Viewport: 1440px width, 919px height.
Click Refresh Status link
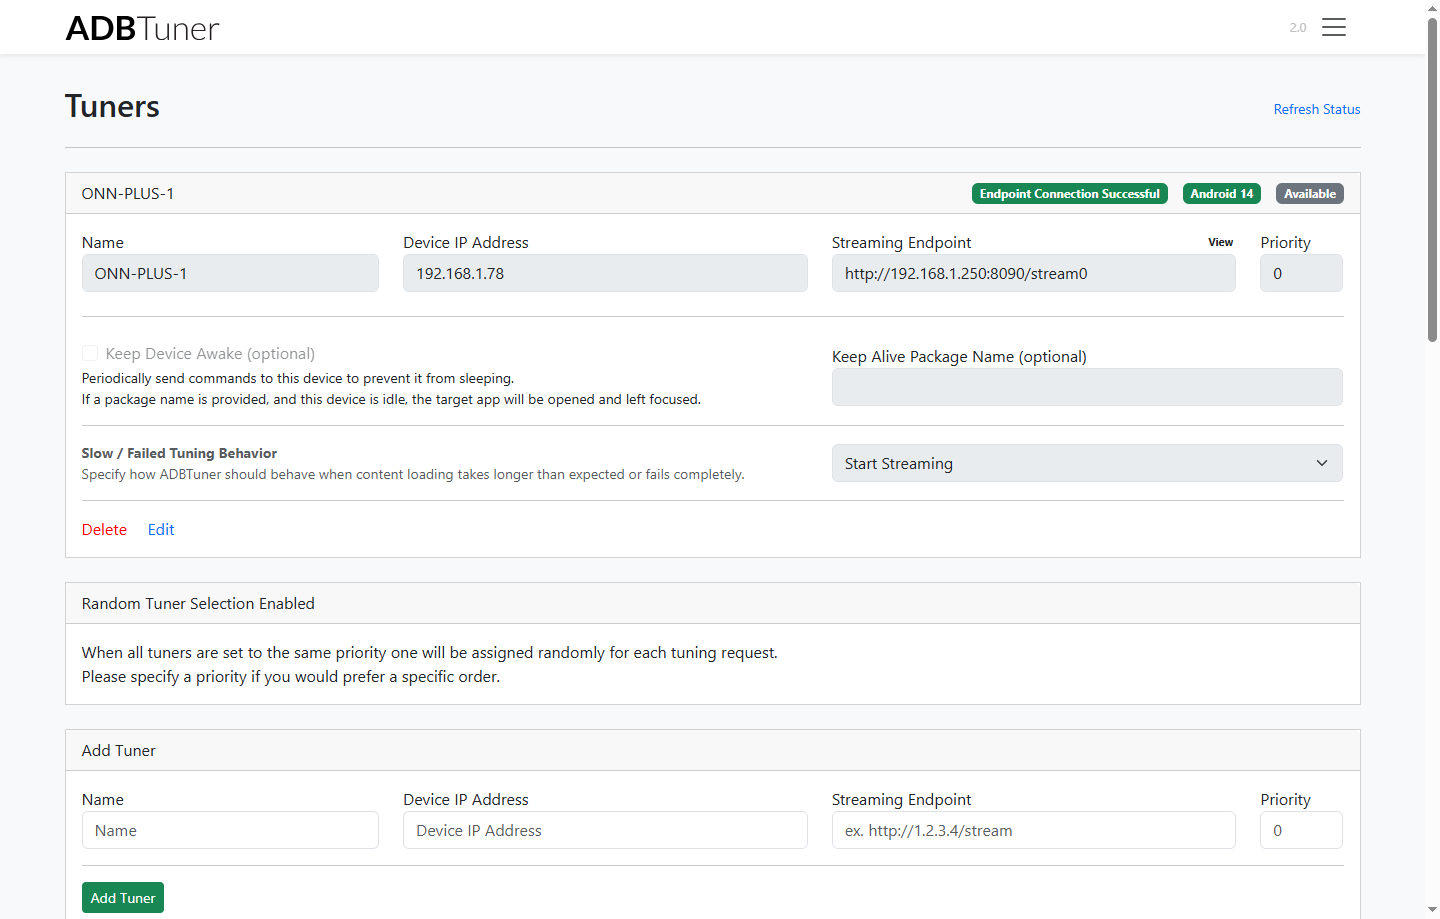pos(1316,109)
